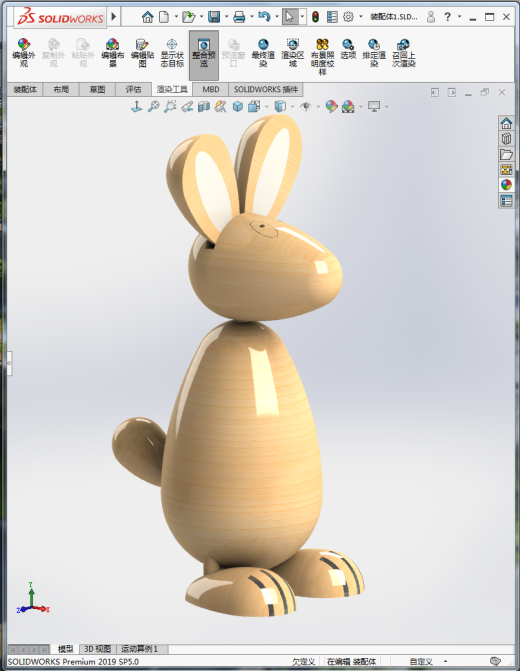Click the Render Options button
This screenshot has height=671, width=520.
pos(348,48)
